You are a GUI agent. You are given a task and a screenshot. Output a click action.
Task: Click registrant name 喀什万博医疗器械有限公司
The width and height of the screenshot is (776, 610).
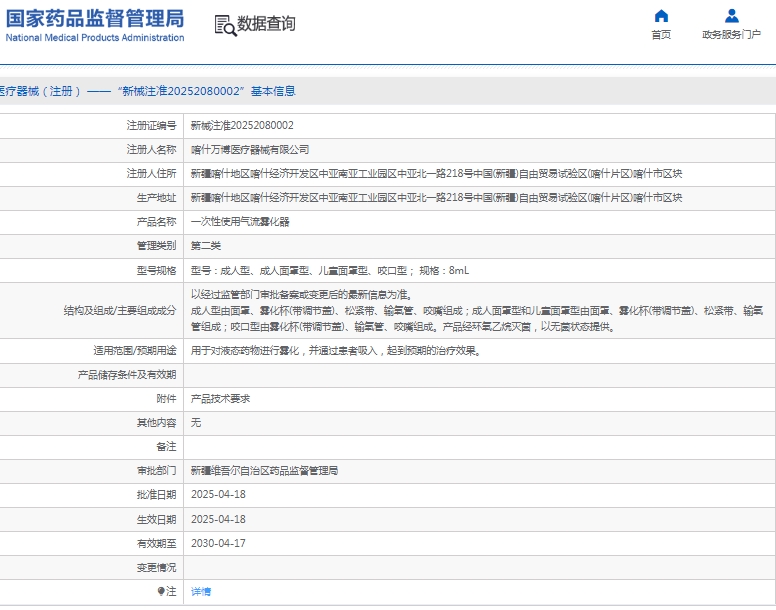250,150
